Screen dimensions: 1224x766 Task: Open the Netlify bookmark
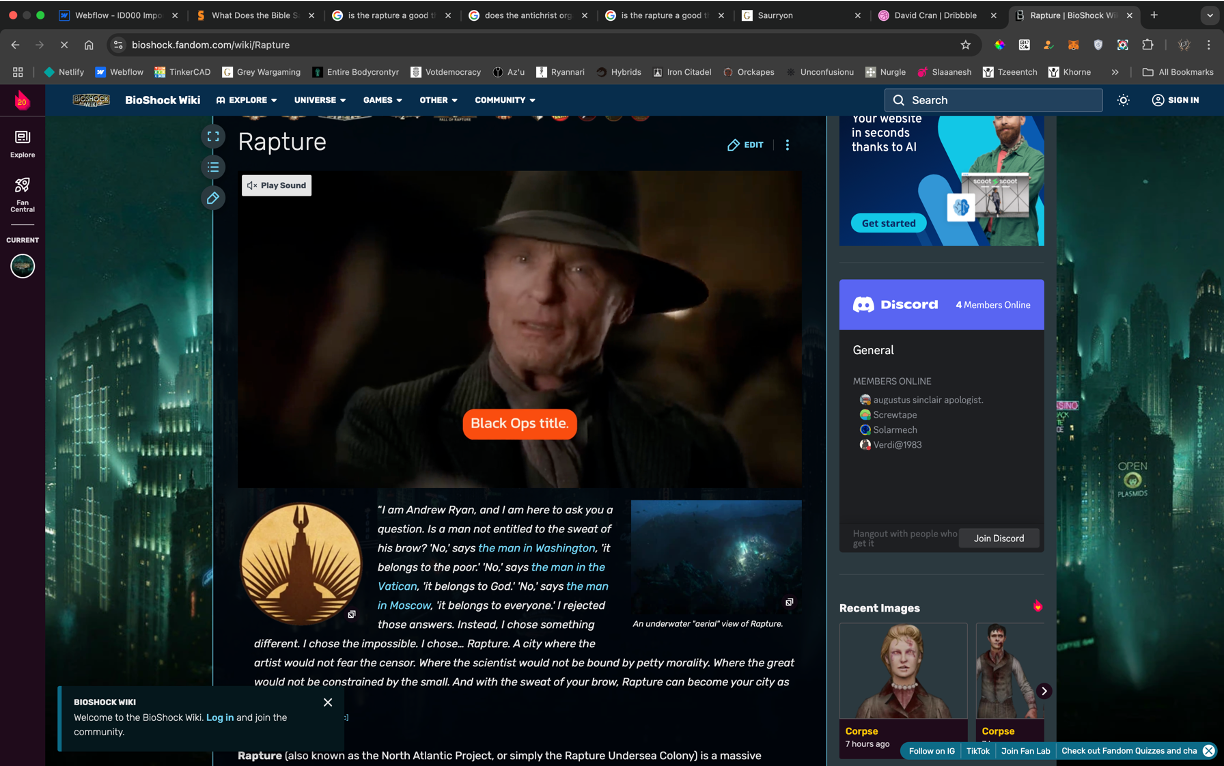coord(64,72)
